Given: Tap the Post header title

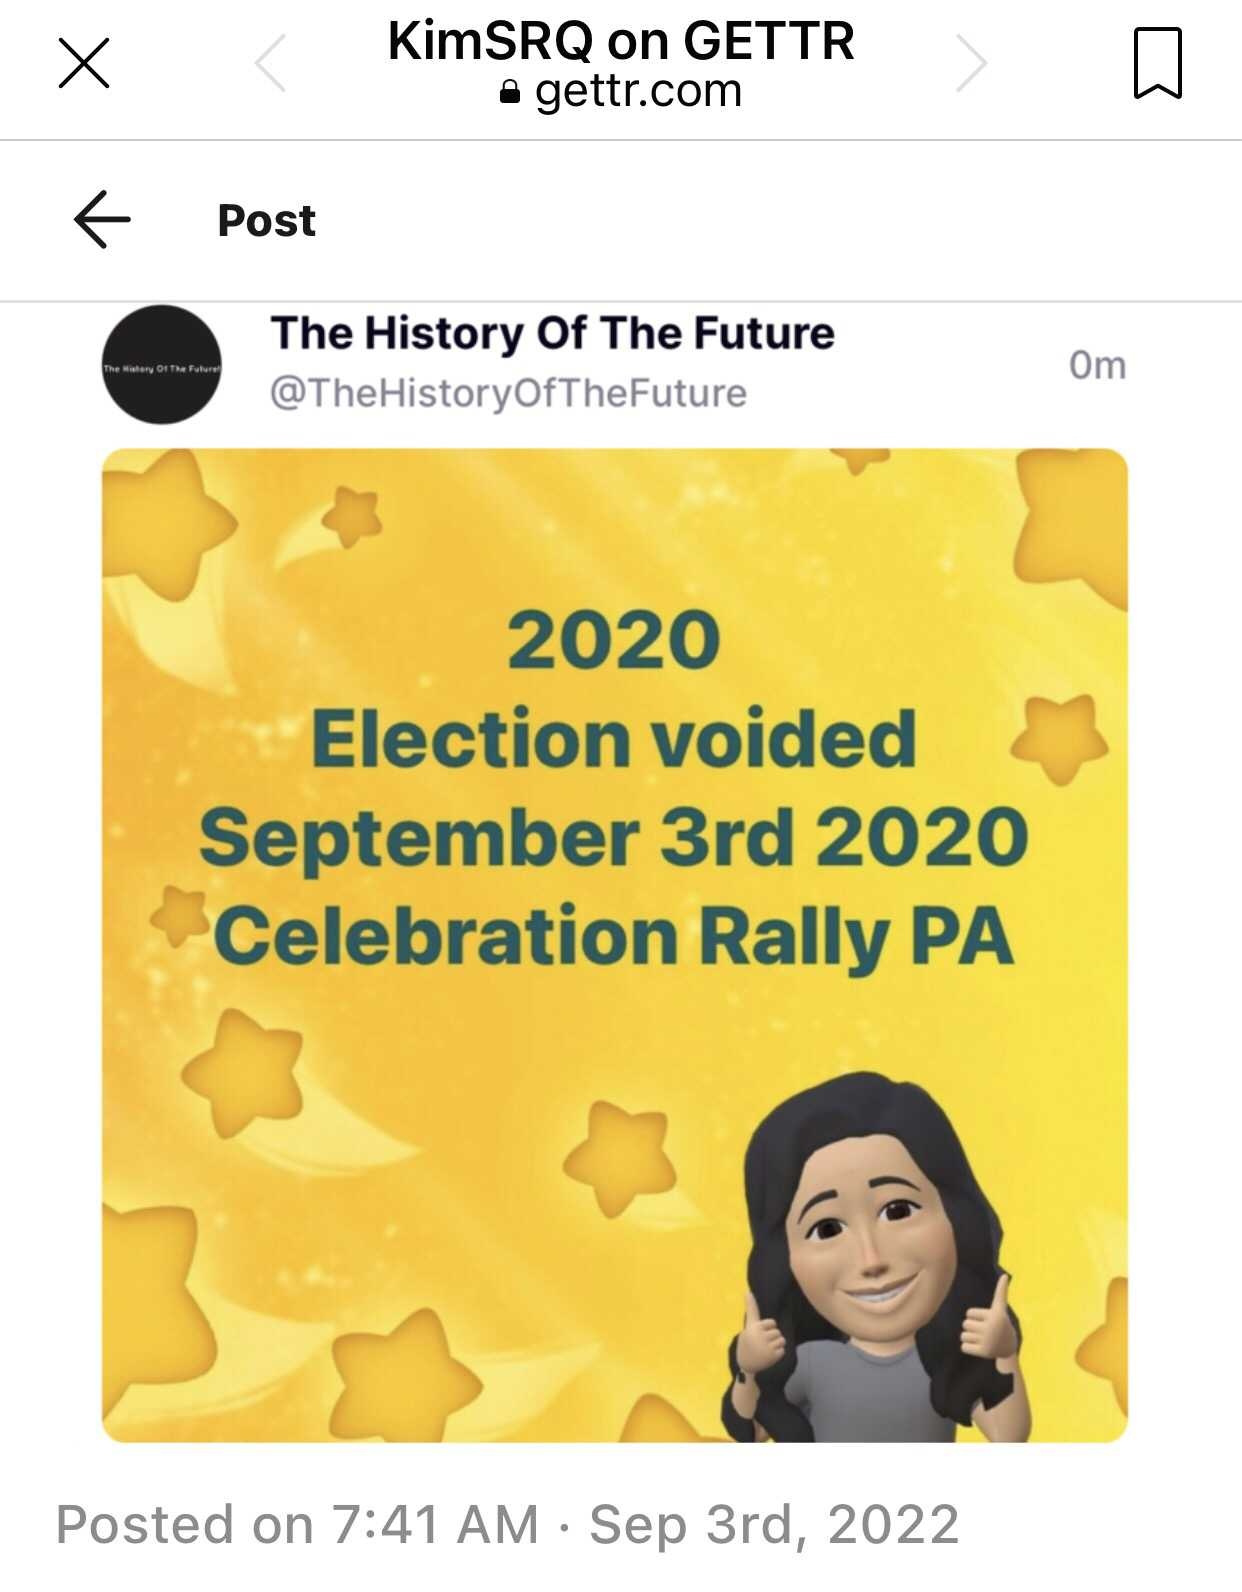Looking at the screenshot, I should tap(266, 221).
